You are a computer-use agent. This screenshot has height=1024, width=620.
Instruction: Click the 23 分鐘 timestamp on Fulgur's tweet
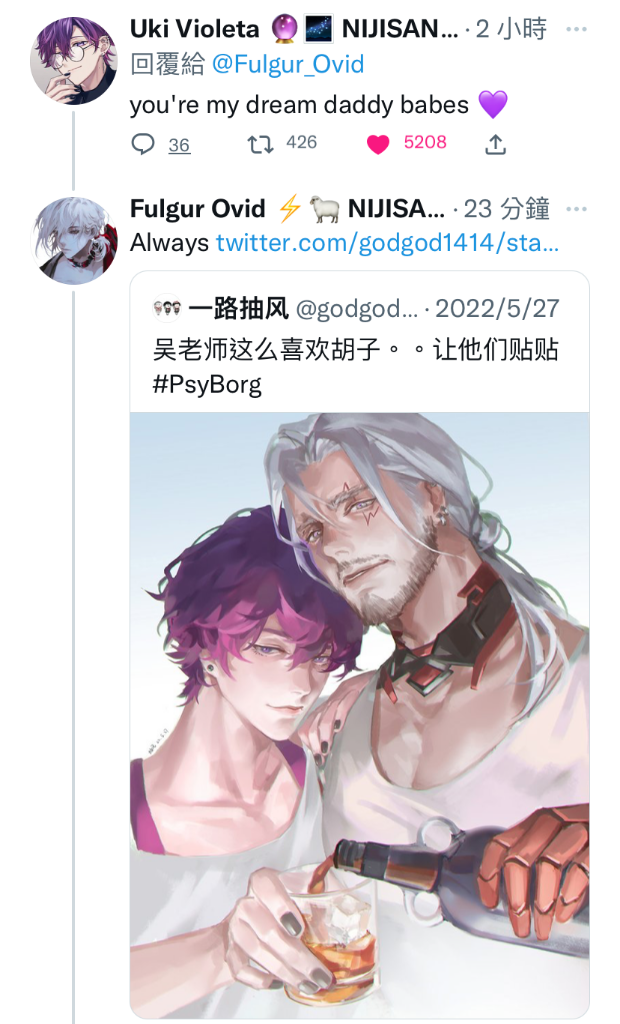click(506, 209)
